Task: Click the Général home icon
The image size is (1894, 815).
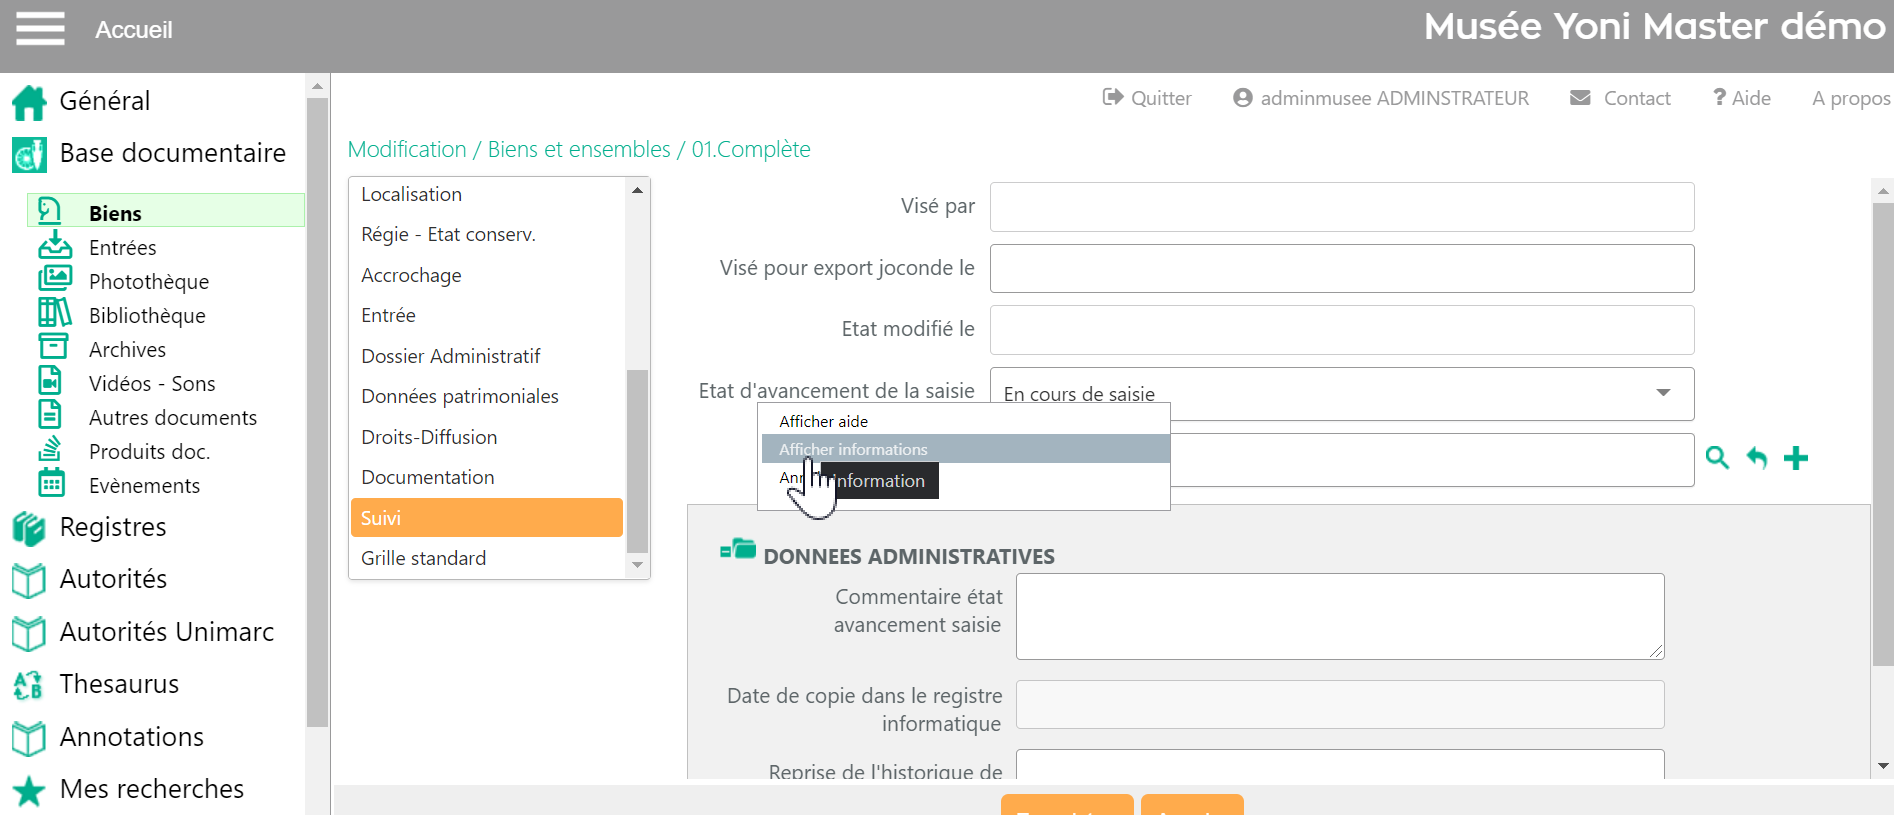Action: pyautogui.click(x=29, y=102)
